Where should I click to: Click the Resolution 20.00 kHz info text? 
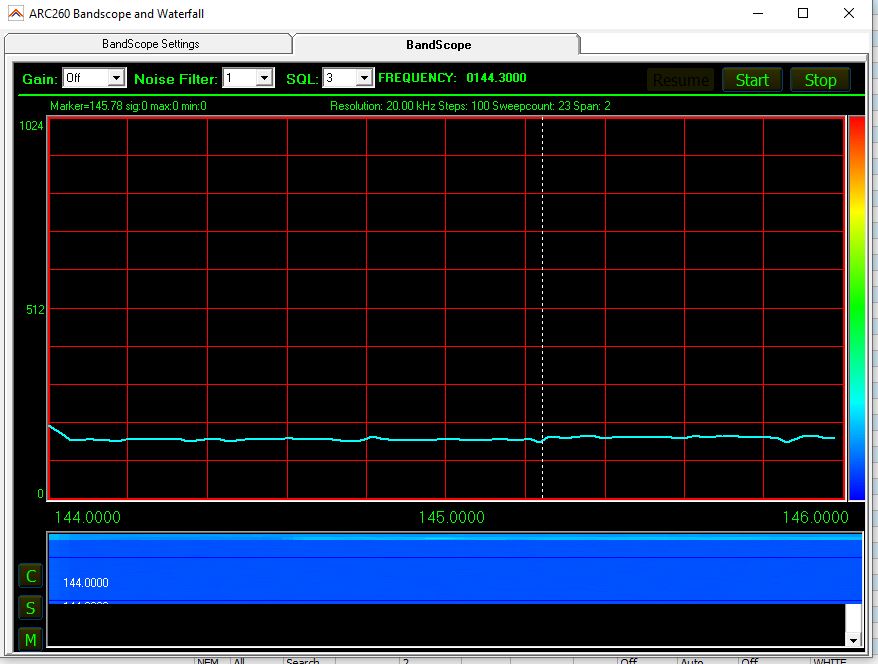[470, 106]
